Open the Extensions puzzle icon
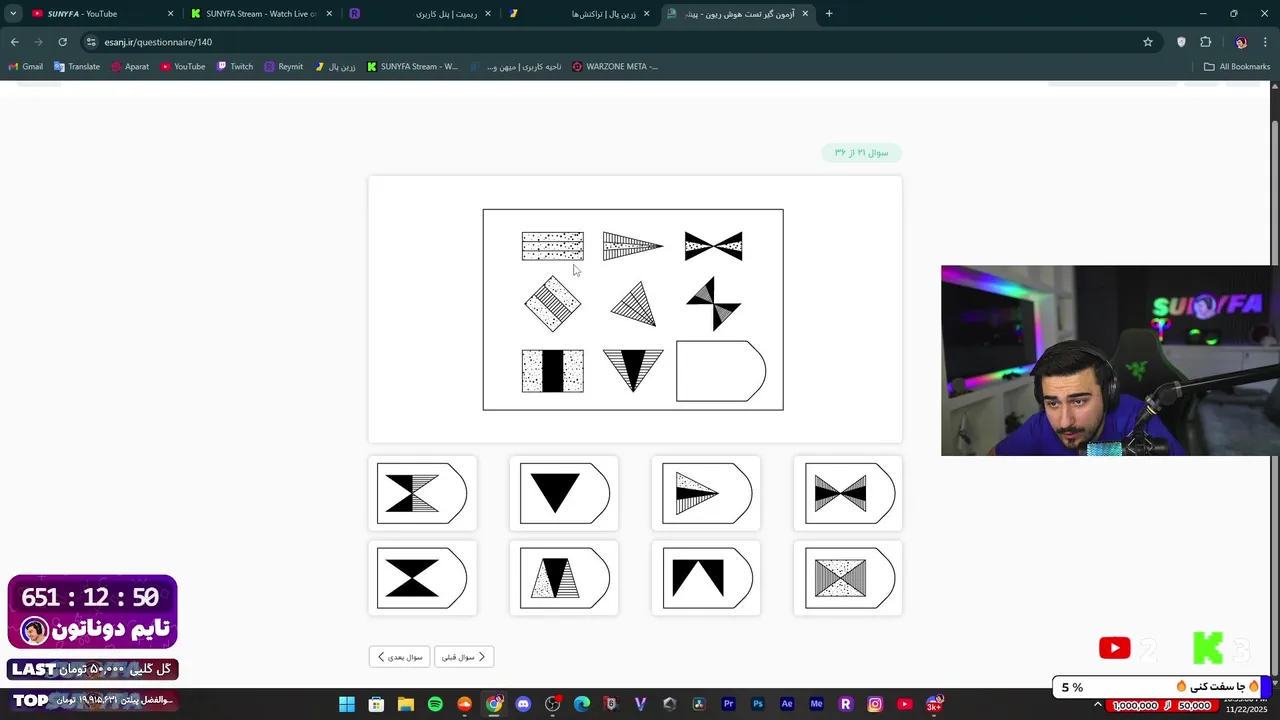The image size is (1280, 720). [1205, 42]
